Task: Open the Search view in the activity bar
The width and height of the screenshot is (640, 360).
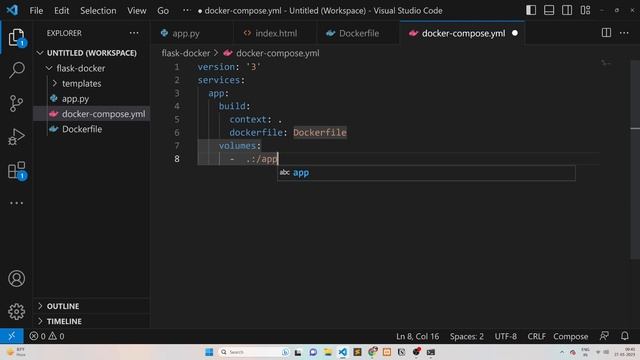Action: tap(16, 70)
